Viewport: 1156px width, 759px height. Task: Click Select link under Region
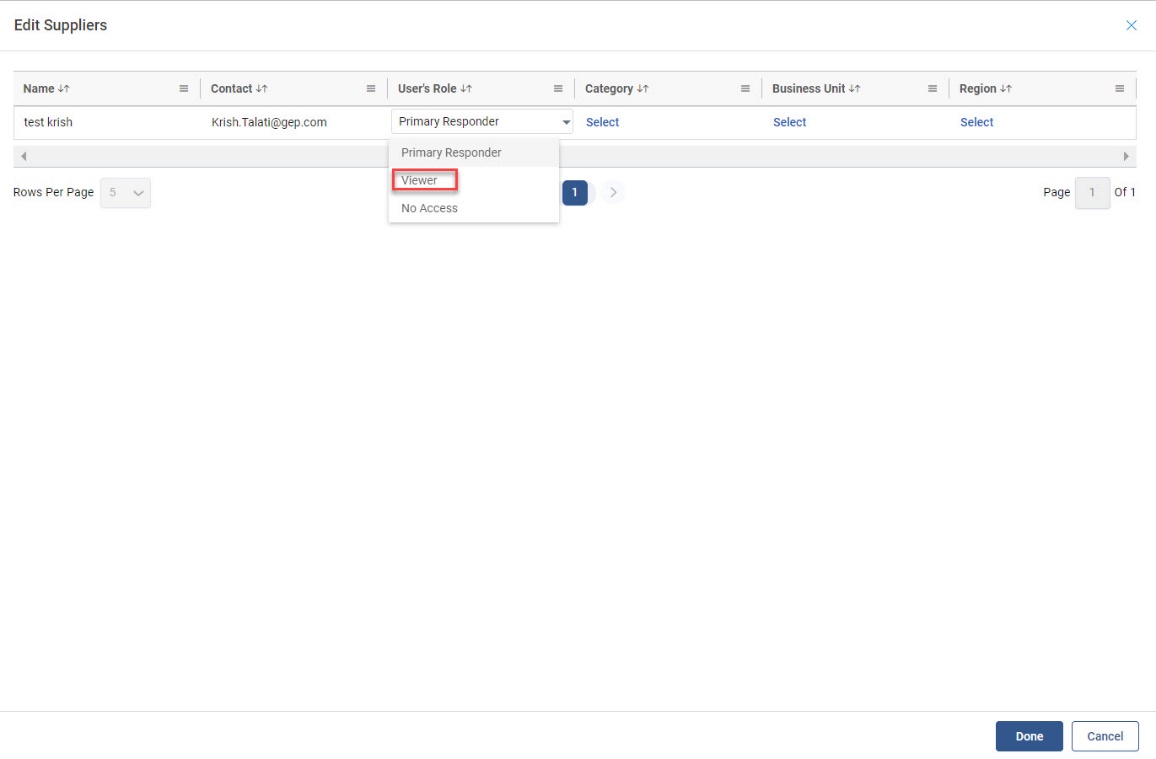tap(976, 122)
